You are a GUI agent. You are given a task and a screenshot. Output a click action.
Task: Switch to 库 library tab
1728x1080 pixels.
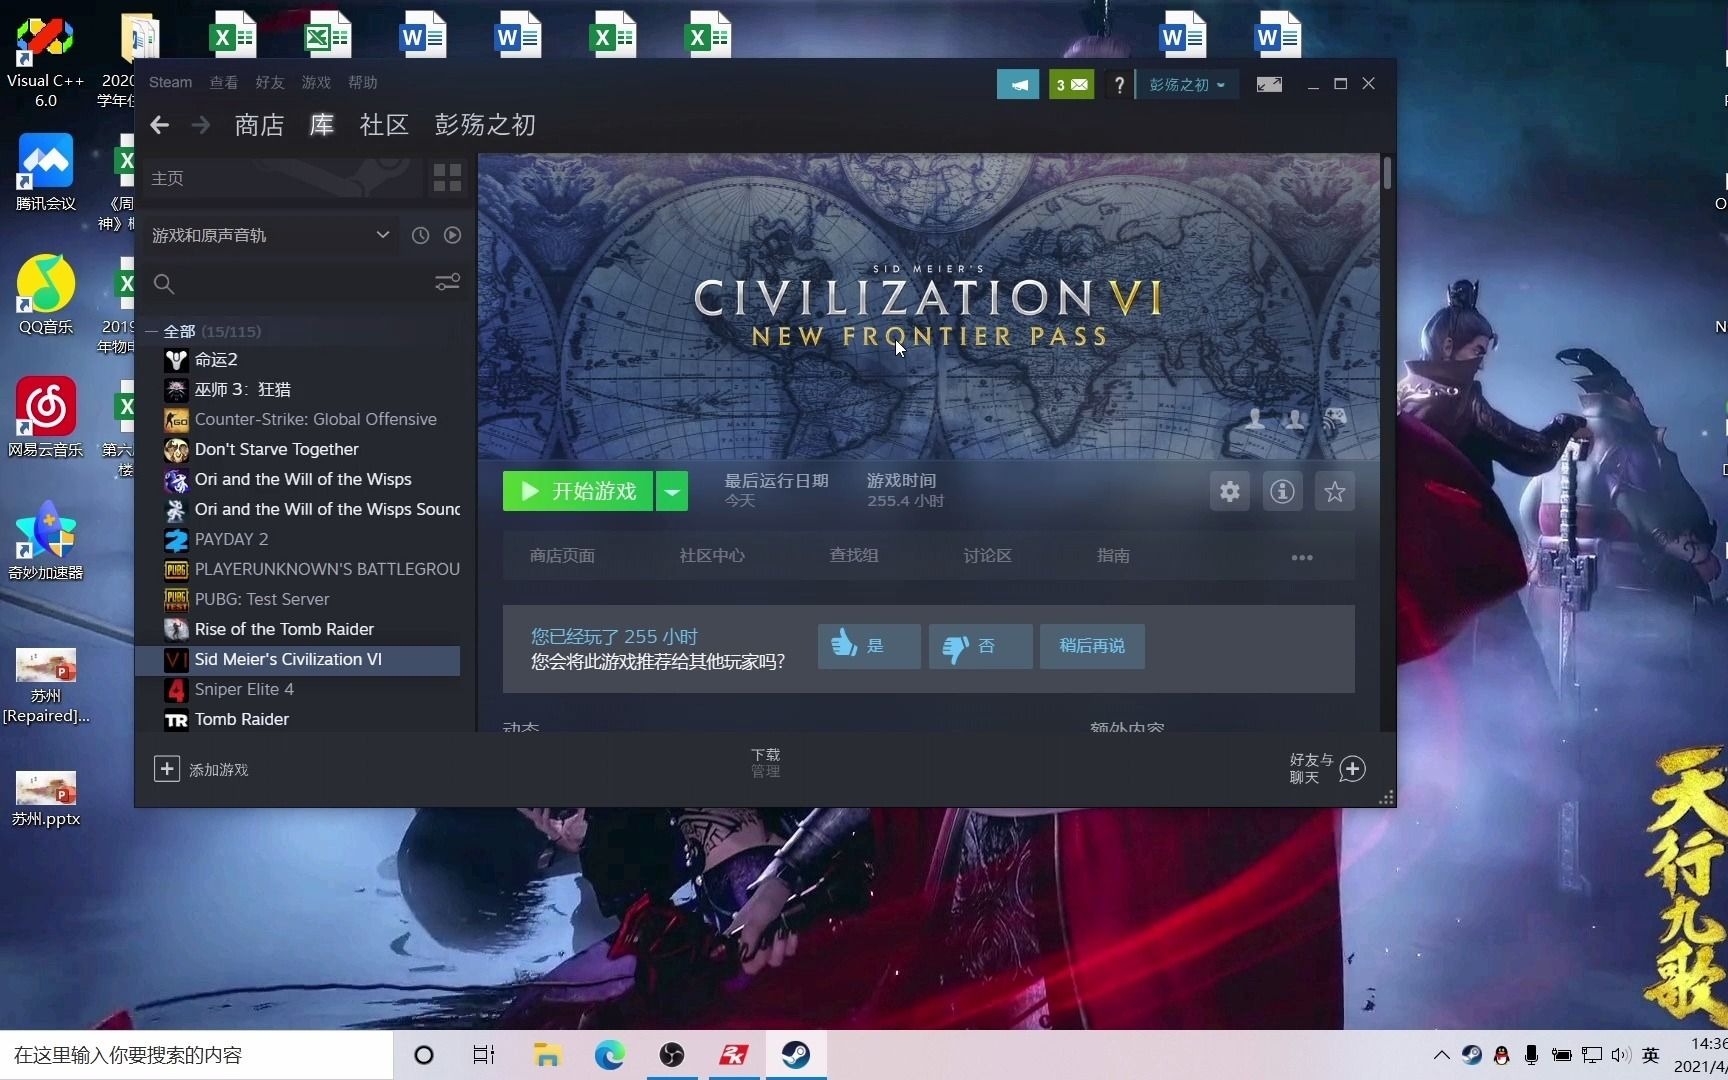coord(321,125)
